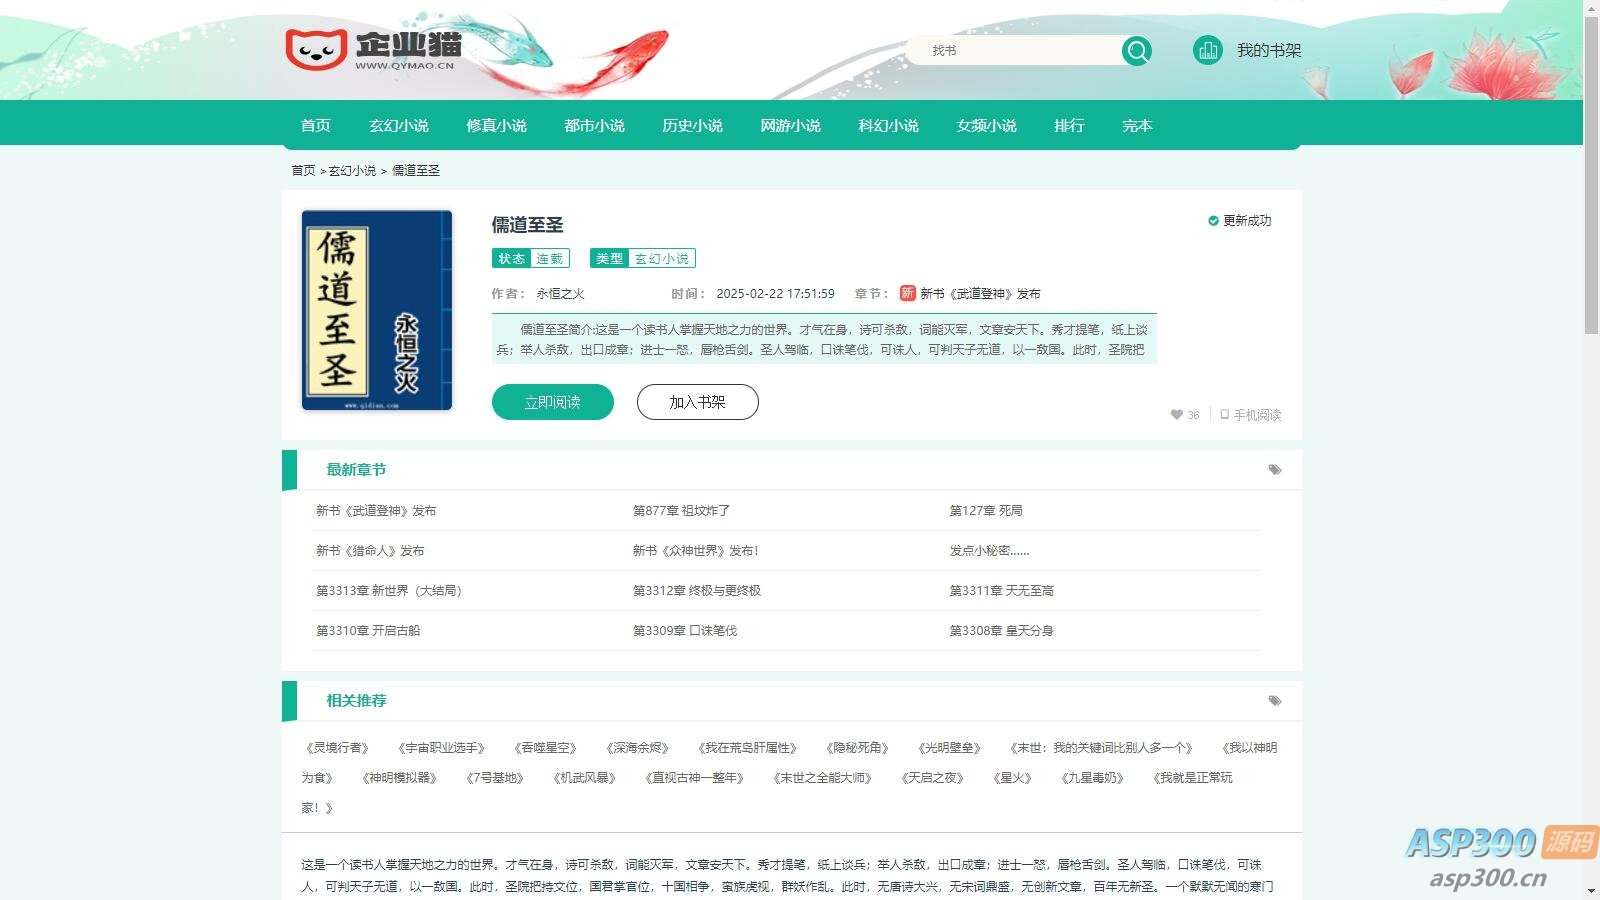Screen dimensions: 1600x900
Task: Open the 排行 ranking page
Action: pos(1070,126)
